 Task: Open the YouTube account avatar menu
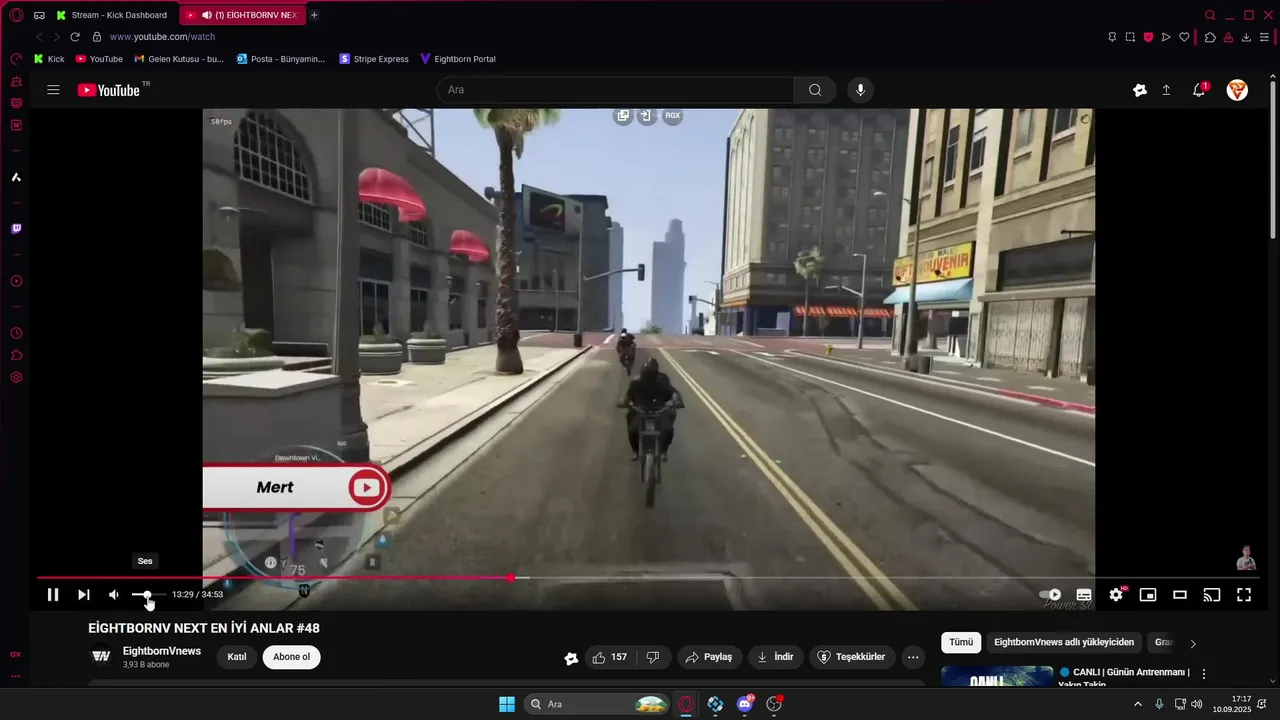[x=1237, y=90]
